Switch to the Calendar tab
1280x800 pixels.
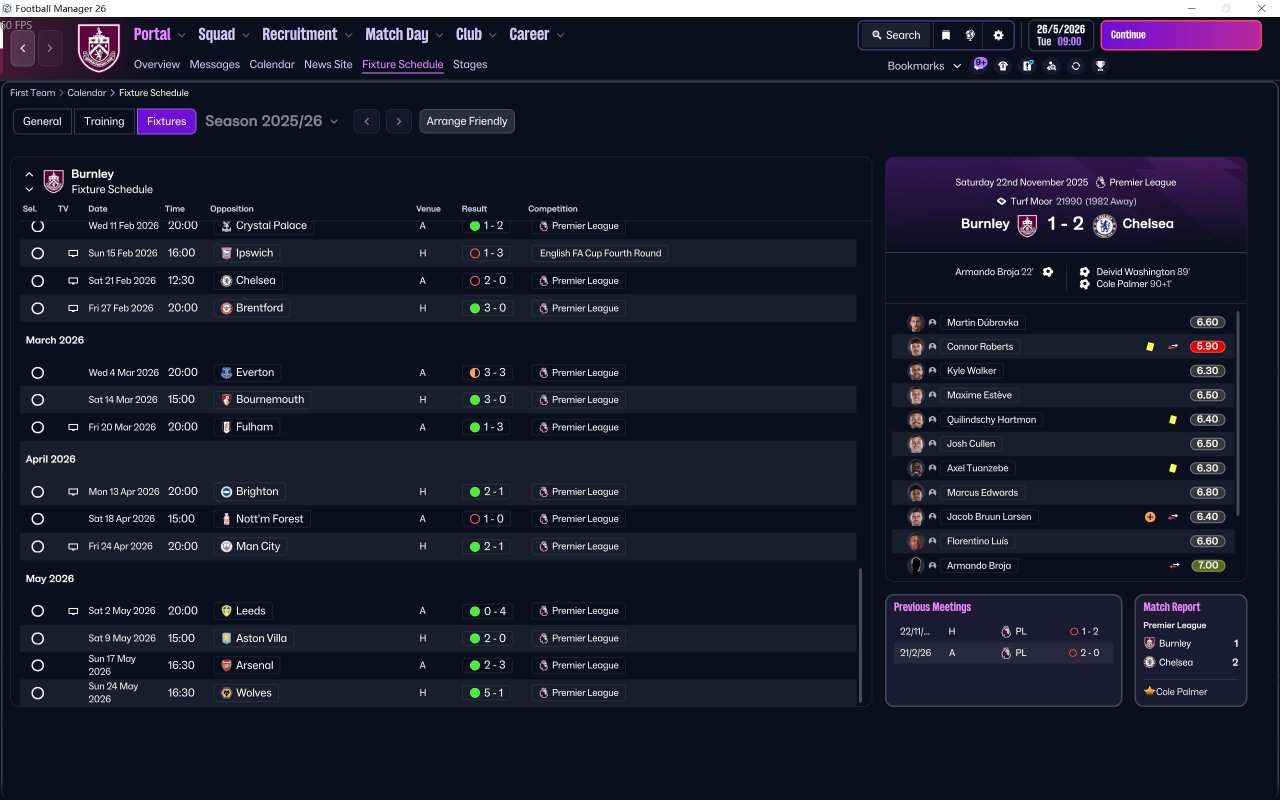[x=272, y=65]
